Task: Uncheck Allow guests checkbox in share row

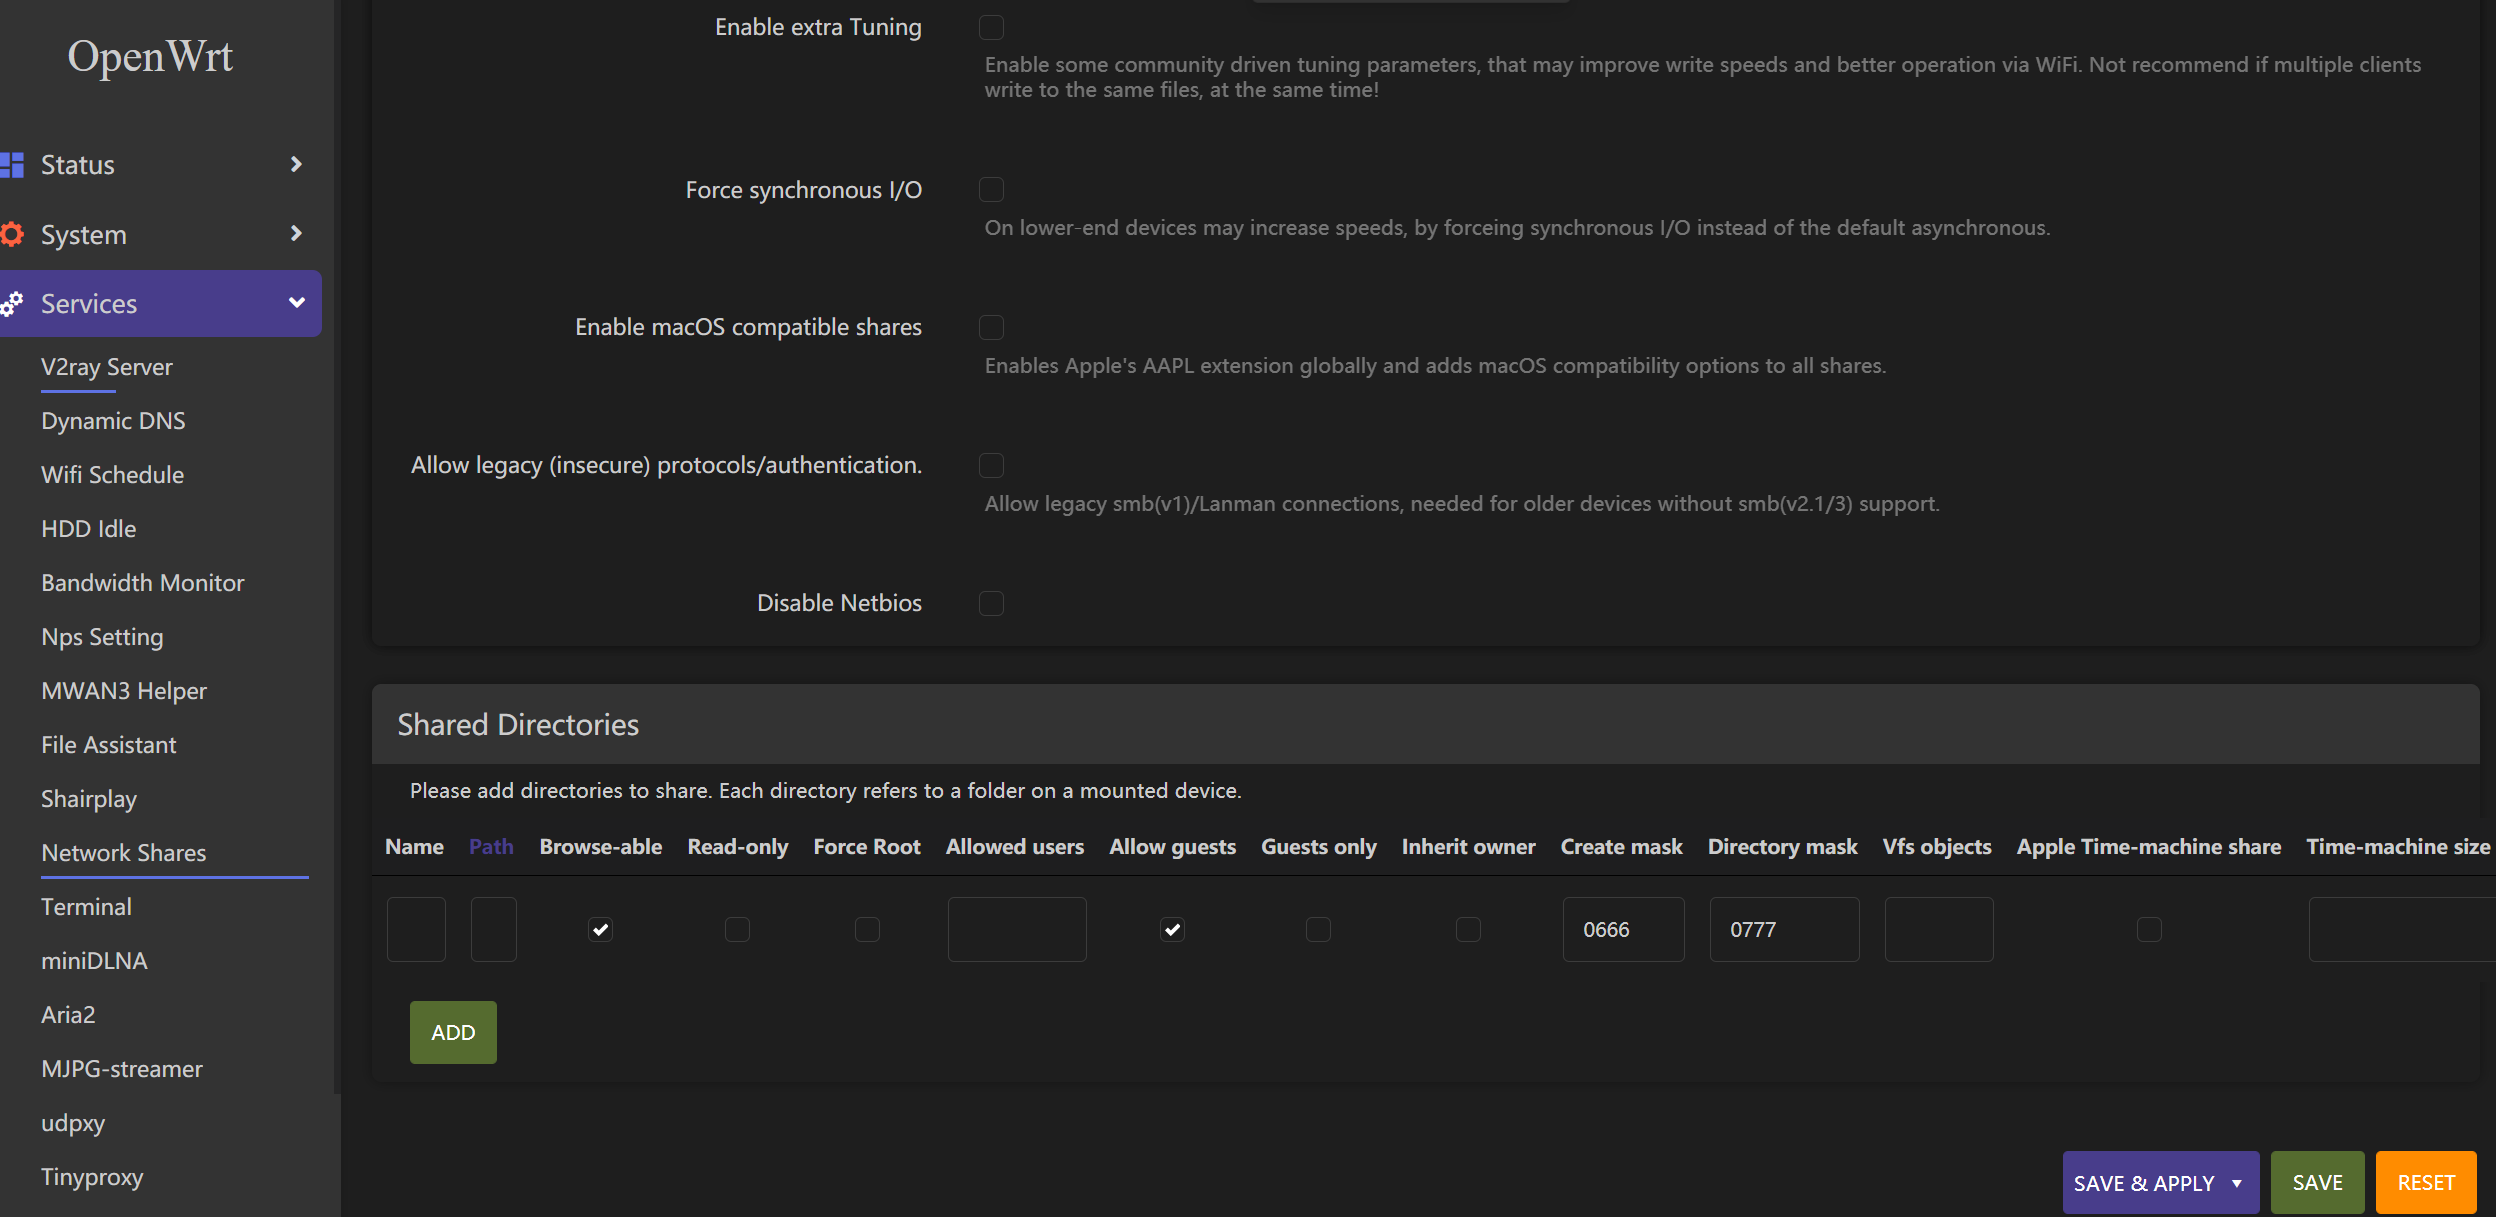Action: point(1172,929)
